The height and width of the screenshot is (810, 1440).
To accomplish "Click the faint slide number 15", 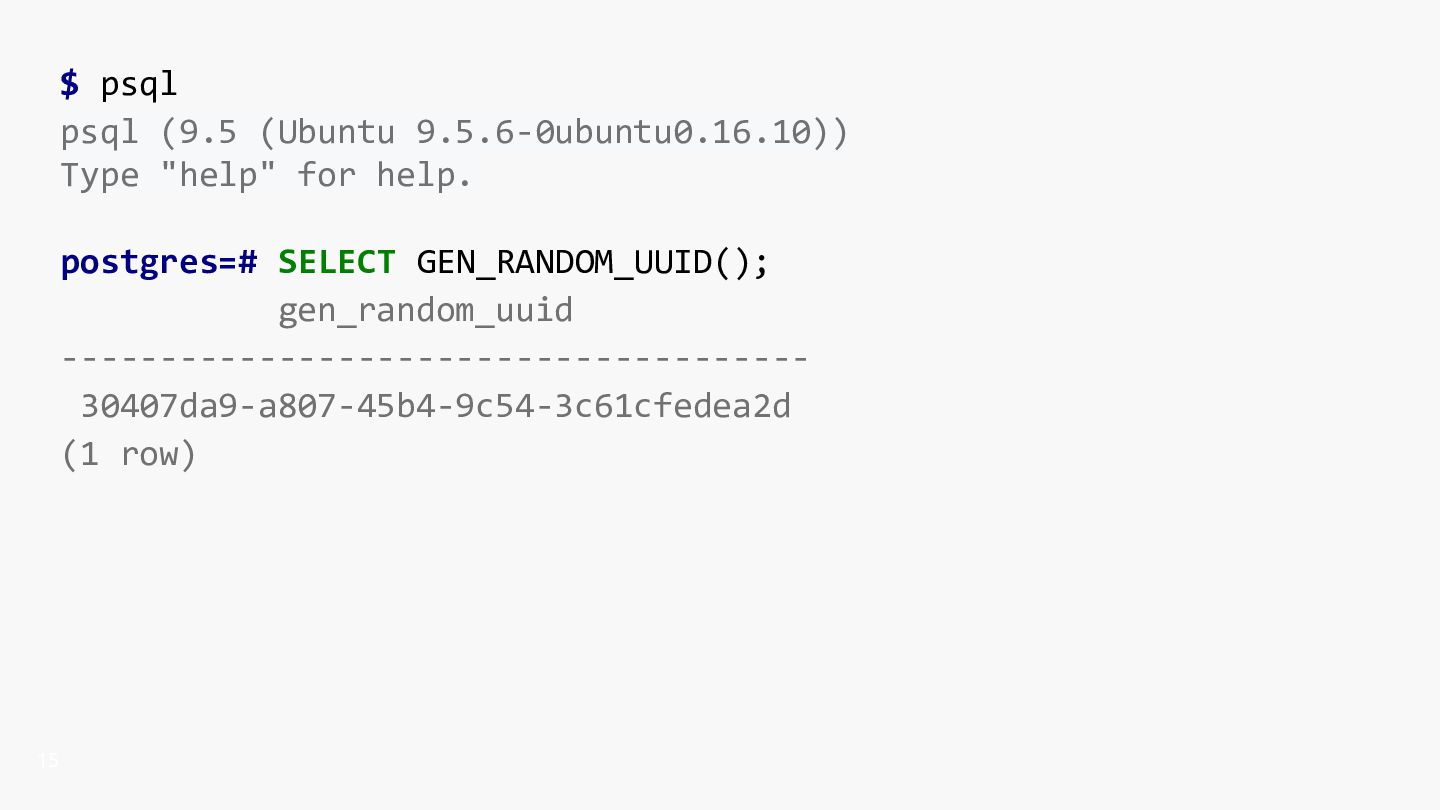I will point(48,761).
